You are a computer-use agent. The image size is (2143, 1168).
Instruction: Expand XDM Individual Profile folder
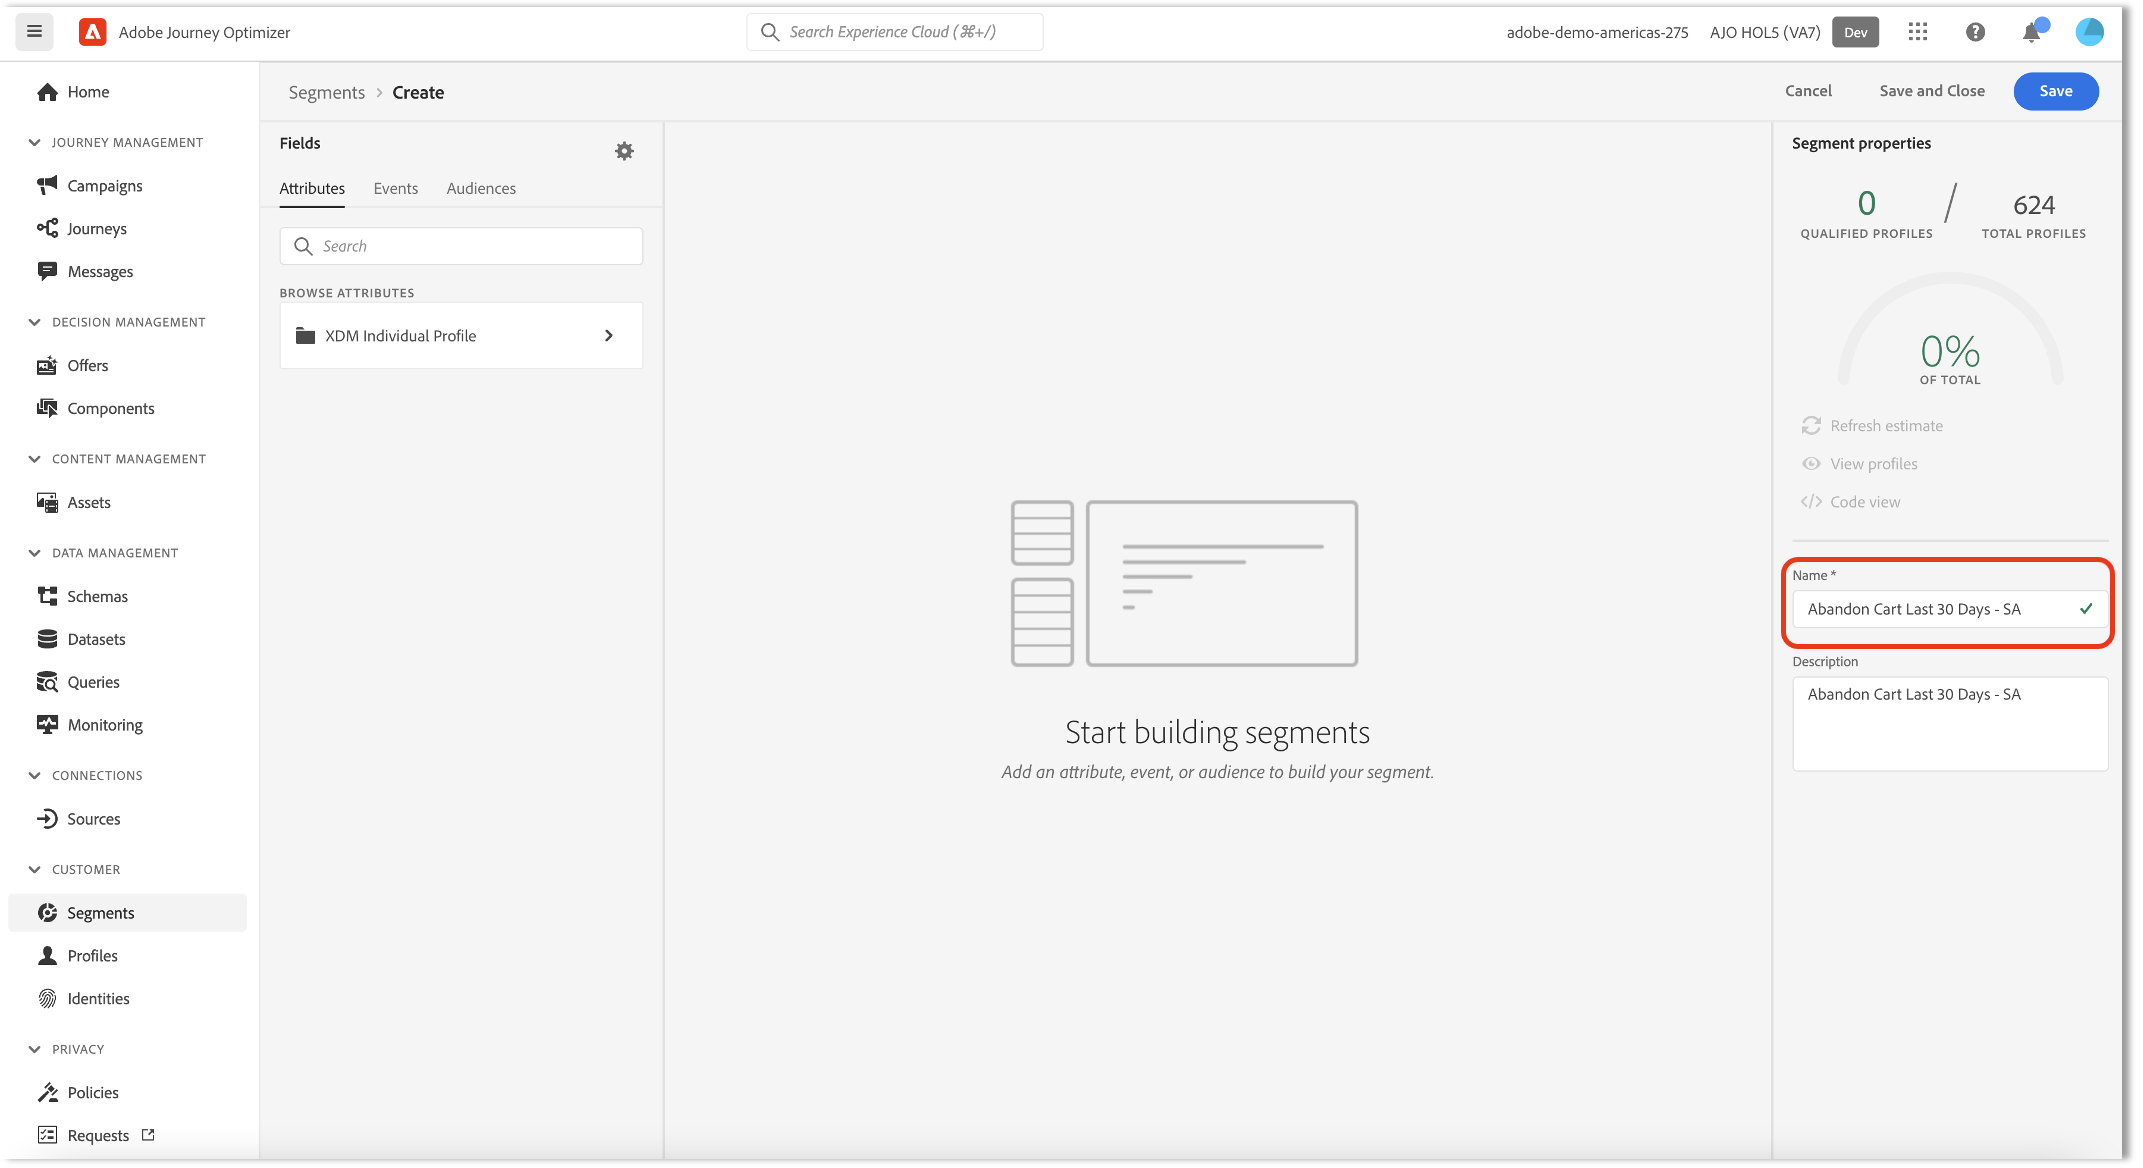coord(461,336)
